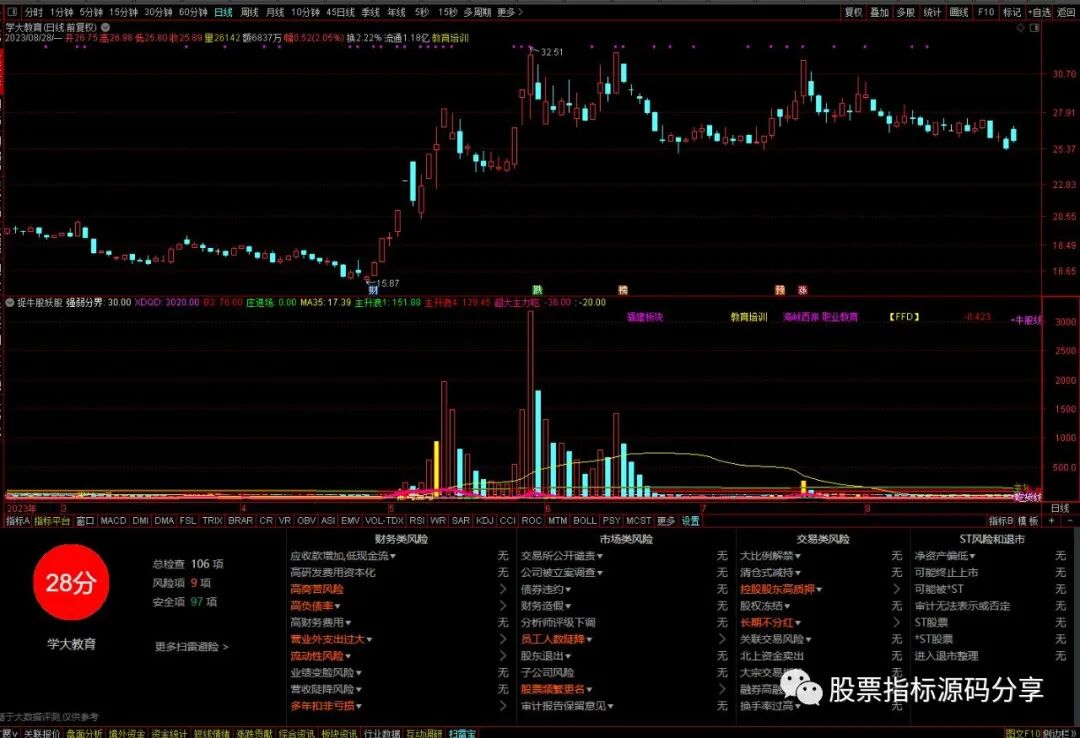The width and height of the screenshot is (1080, 738).
Task: Click the minus button at indicator bar end
Action: pos(1070,521)
